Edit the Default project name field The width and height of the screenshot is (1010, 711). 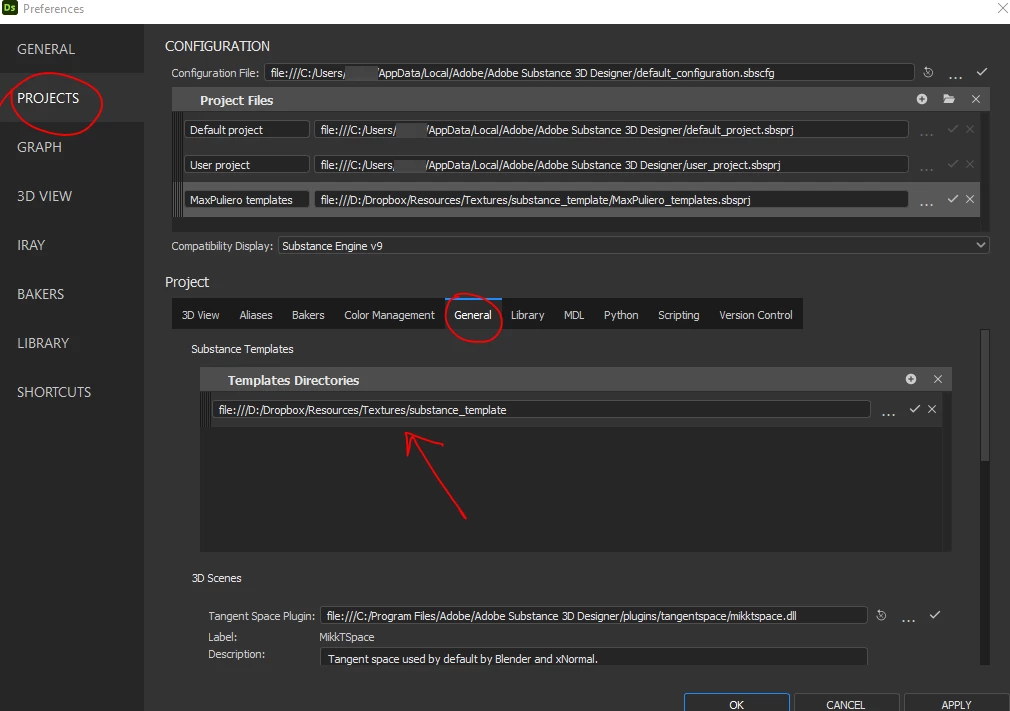pyautogui.click(x=246, y=129)
